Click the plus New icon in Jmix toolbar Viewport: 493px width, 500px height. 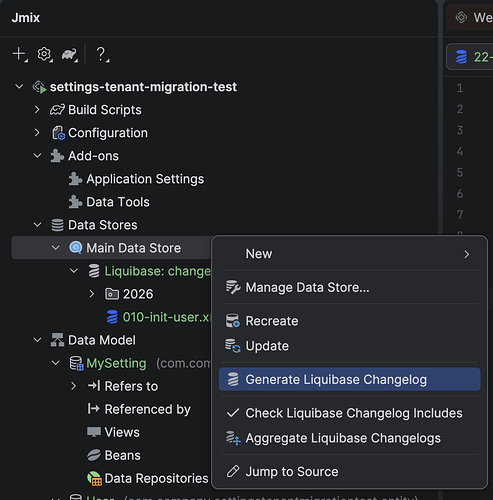19,54
